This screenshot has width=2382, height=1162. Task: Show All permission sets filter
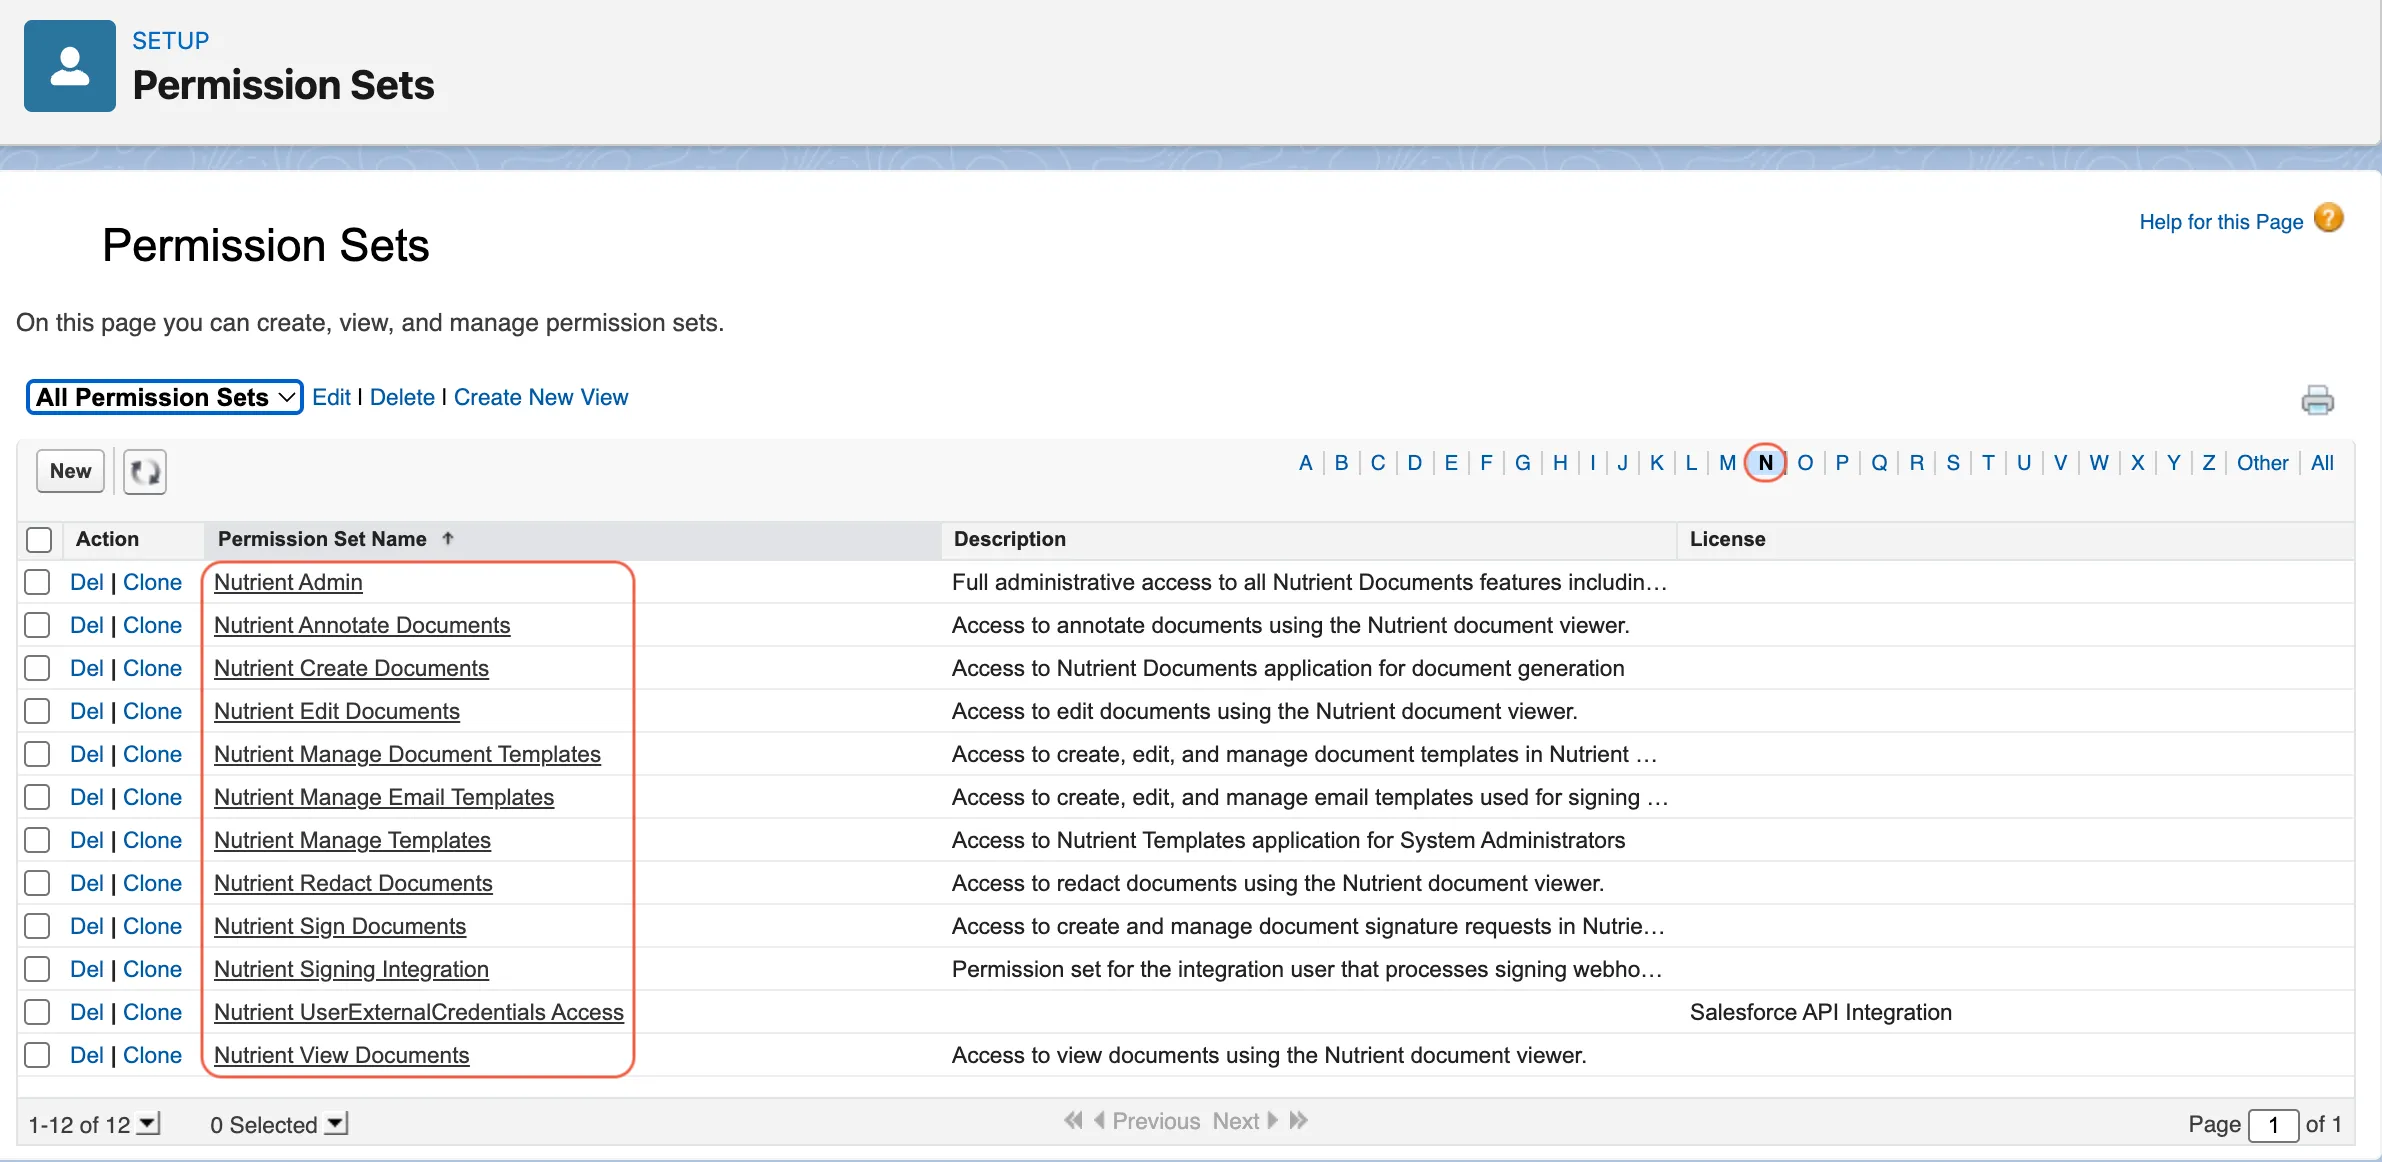[2322, 463]
